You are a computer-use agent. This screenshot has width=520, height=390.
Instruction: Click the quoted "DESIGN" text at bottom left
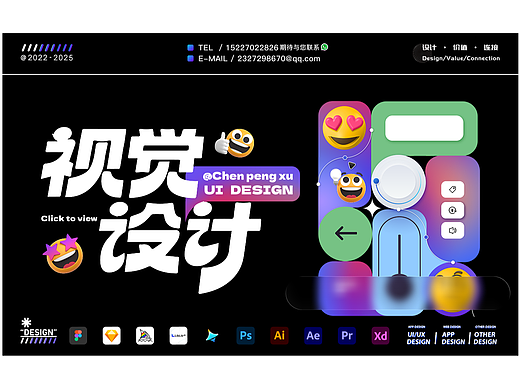tap(39, 332)
